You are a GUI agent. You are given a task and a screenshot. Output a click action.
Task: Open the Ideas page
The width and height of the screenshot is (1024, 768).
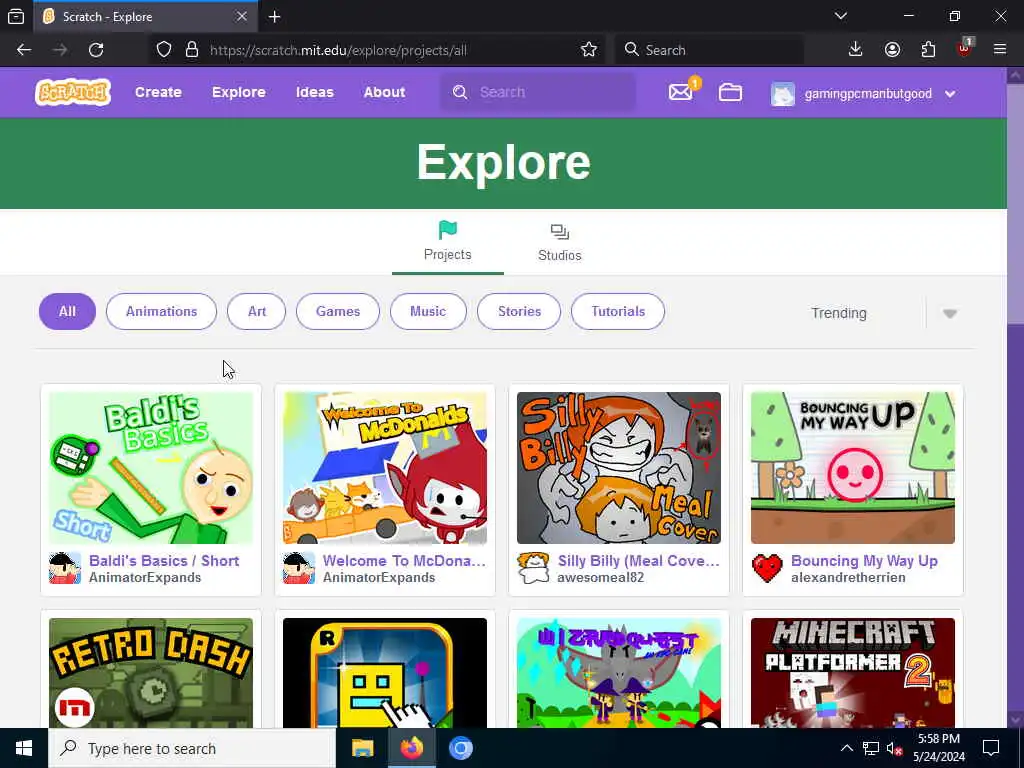click(x=315, y=92)
